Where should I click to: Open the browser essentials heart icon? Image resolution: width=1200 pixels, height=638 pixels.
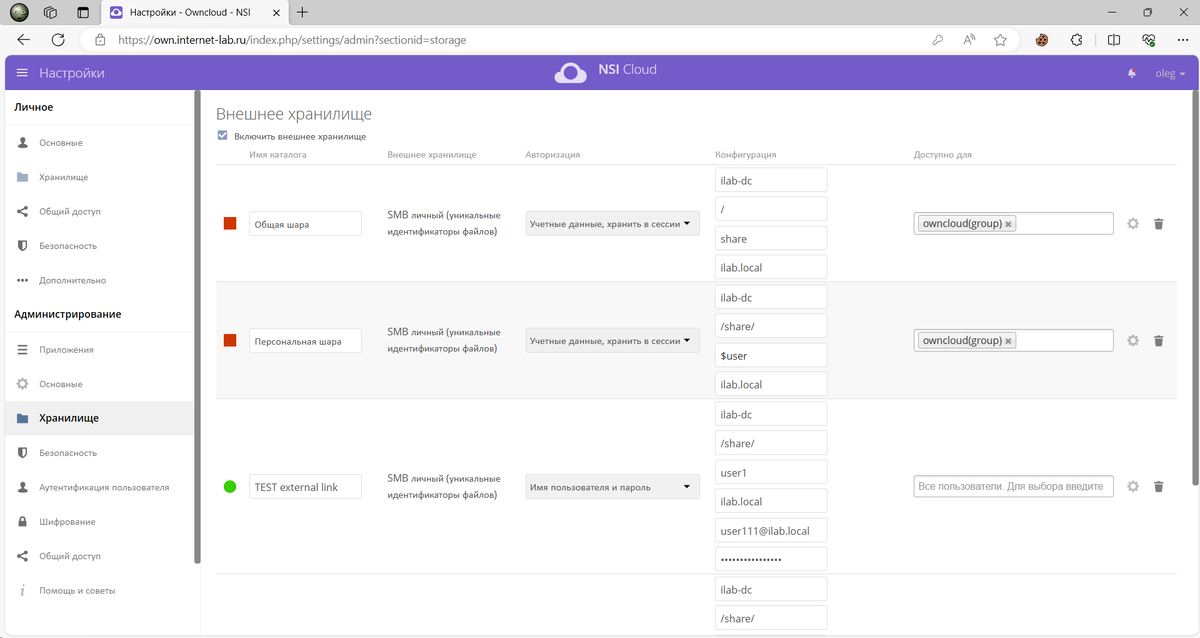tap(1149, 40)
